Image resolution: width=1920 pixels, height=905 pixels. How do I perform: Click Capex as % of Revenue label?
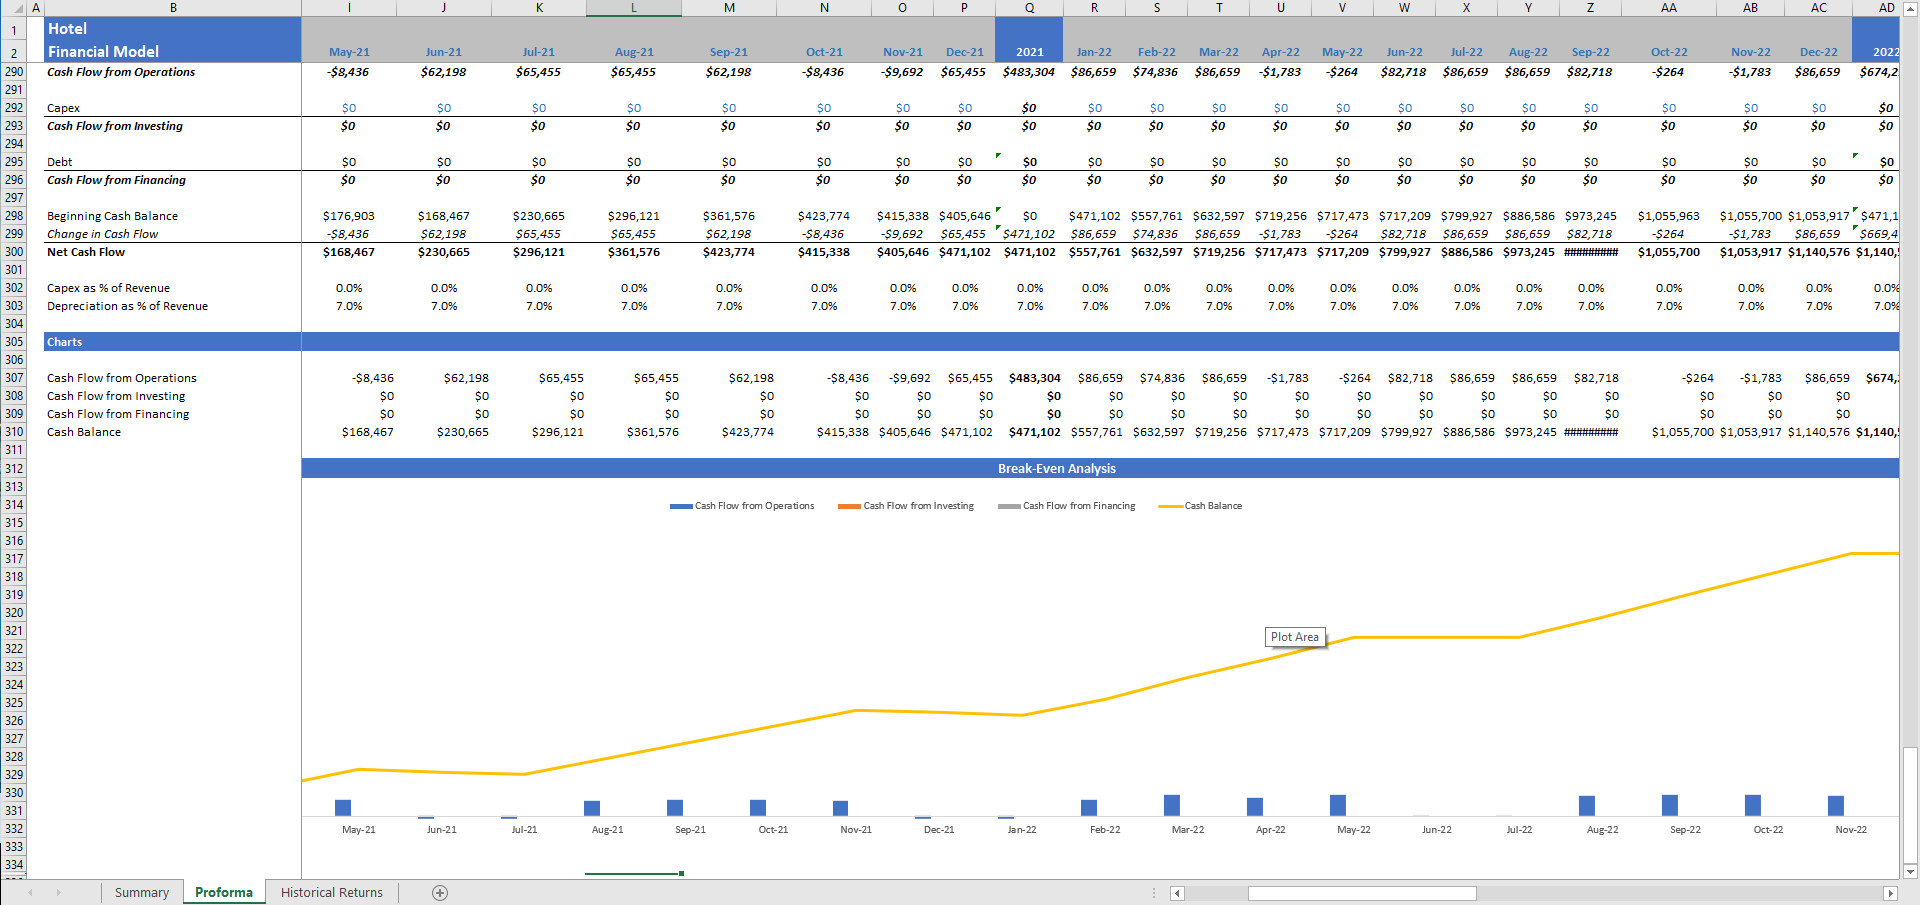(x=108, y=288)
